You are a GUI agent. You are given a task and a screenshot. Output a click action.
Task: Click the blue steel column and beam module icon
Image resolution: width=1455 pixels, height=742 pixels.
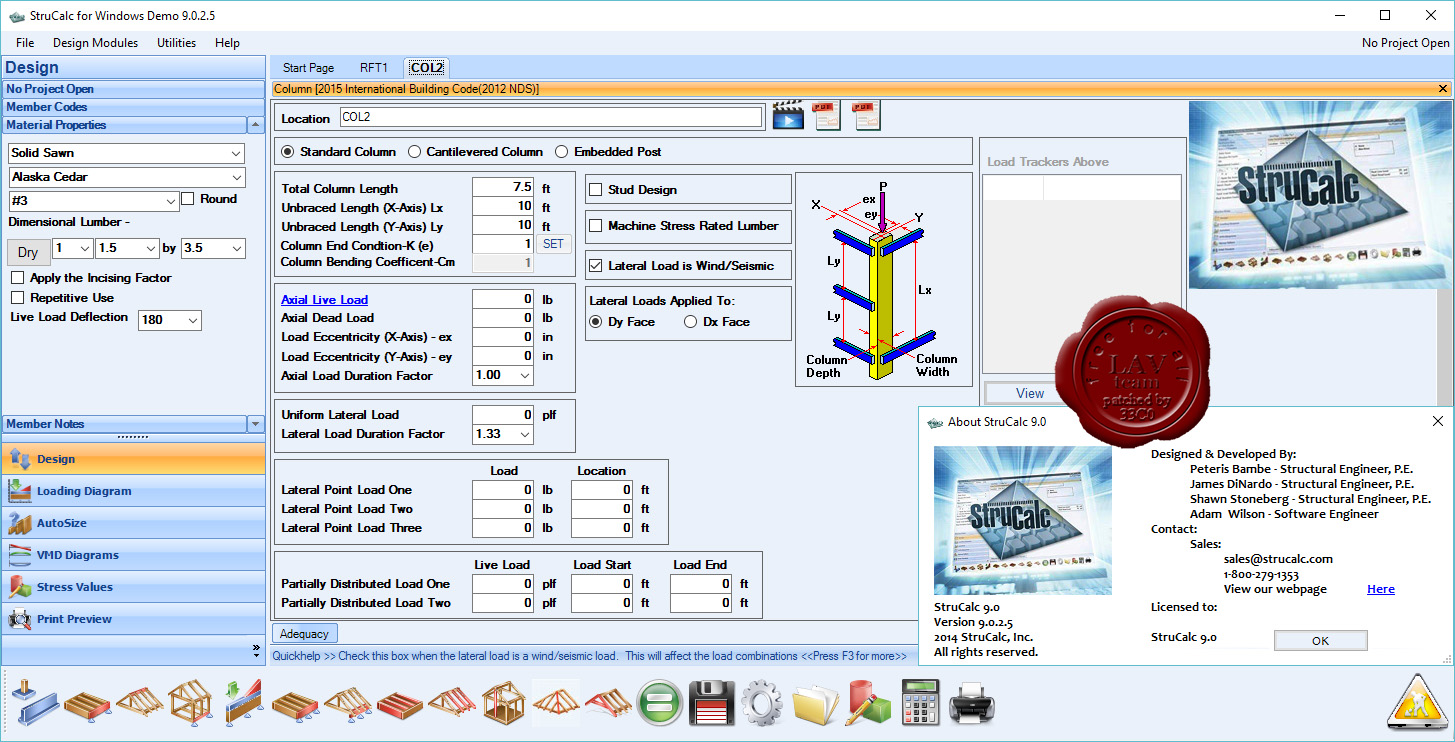coord(35,704)
